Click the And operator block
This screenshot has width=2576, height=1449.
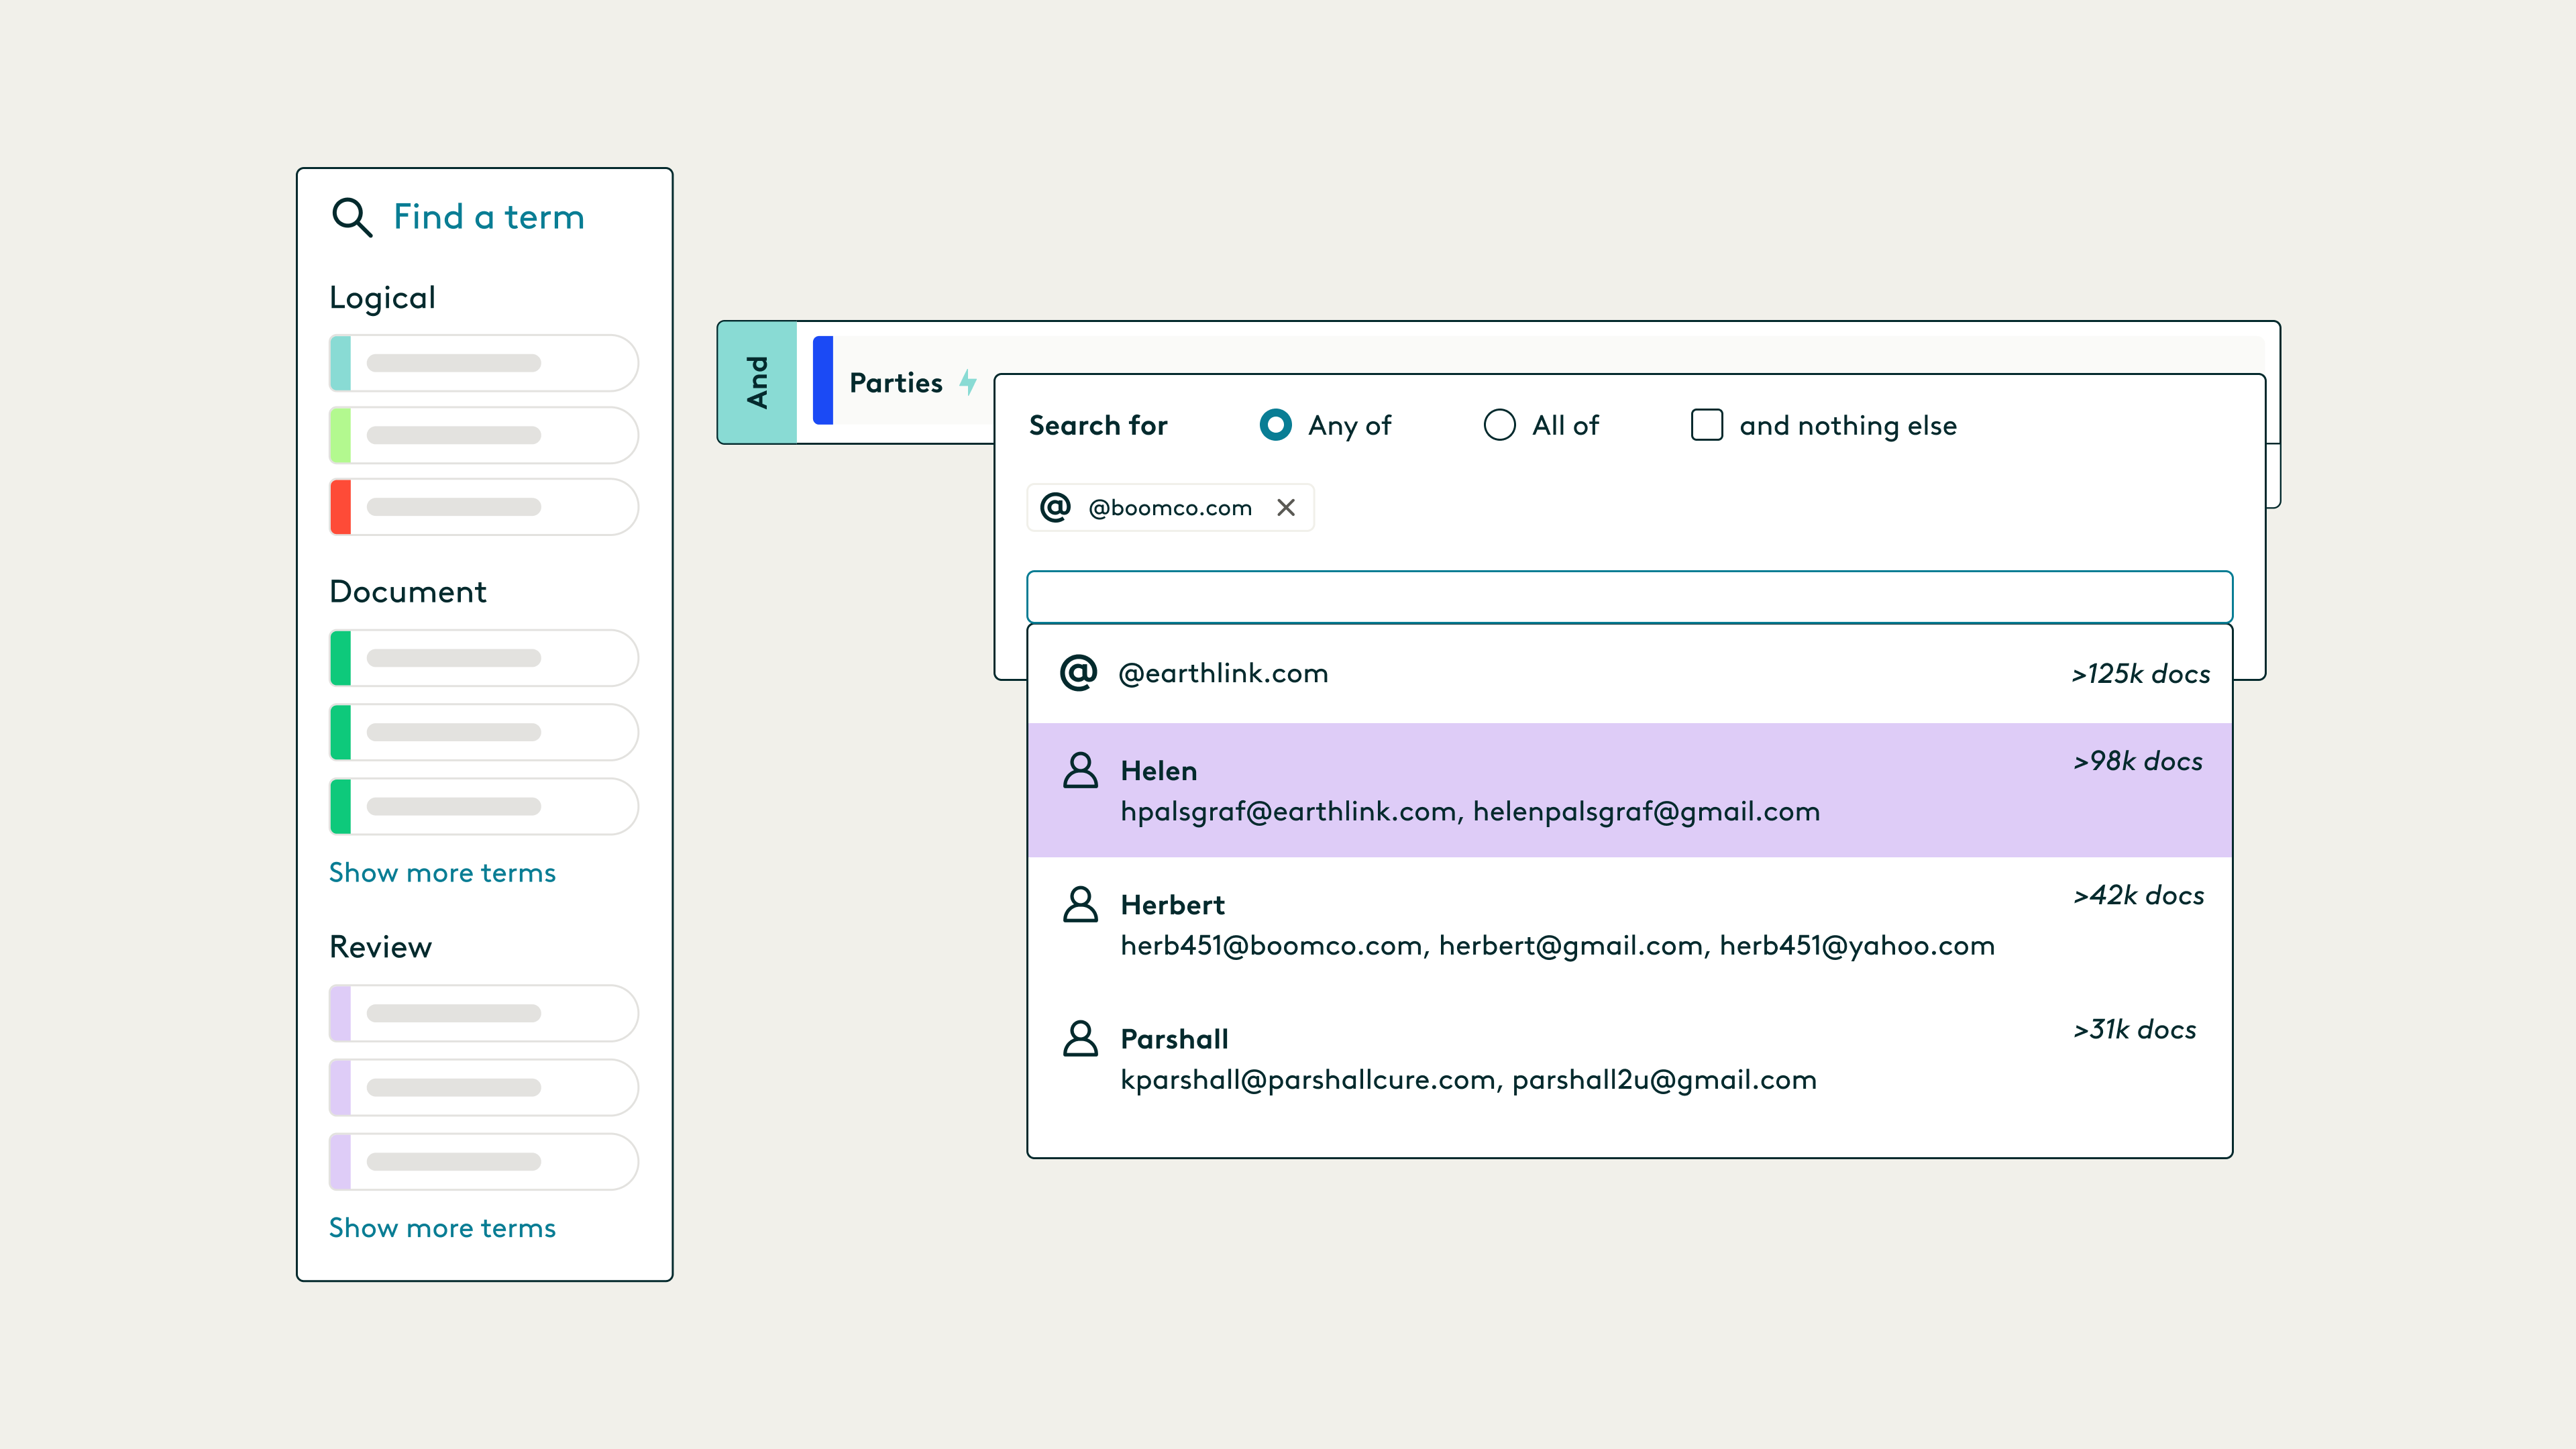pos(757,383)
